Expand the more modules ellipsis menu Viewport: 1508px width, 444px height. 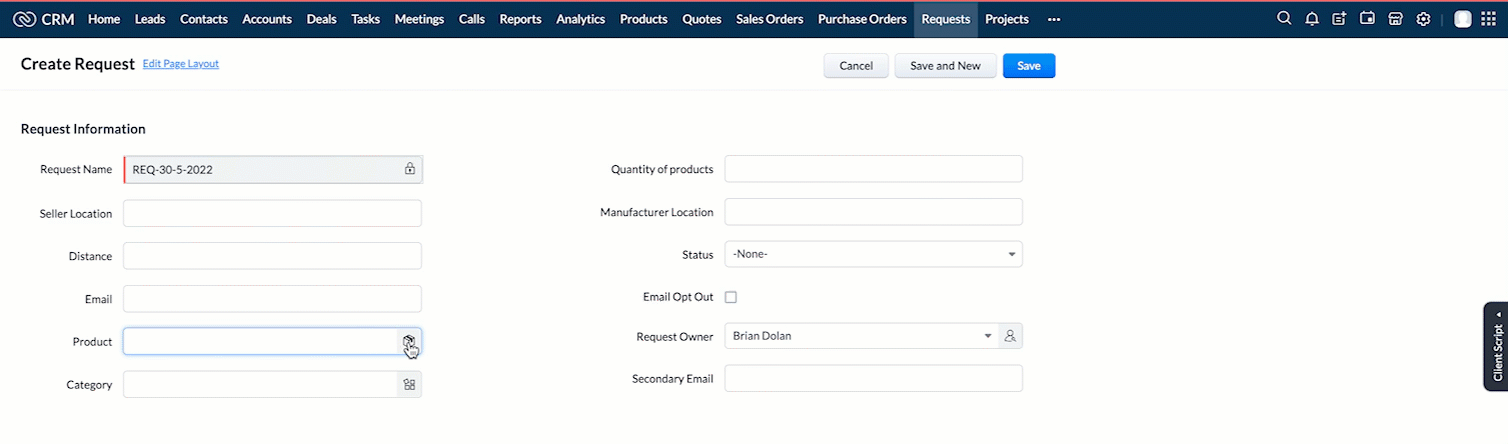1053,19
